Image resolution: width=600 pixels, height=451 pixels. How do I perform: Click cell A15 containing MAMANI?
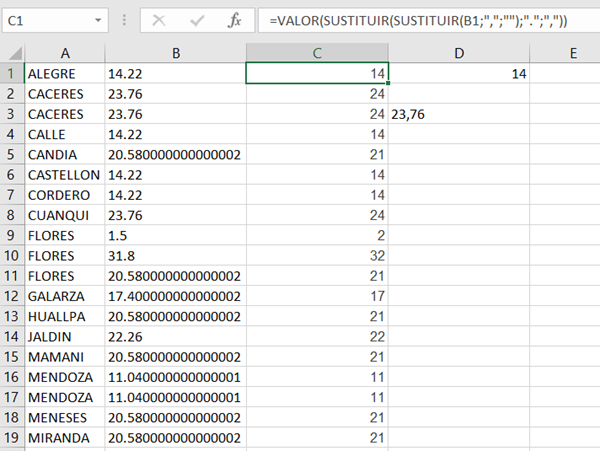[x=65, y=357]
